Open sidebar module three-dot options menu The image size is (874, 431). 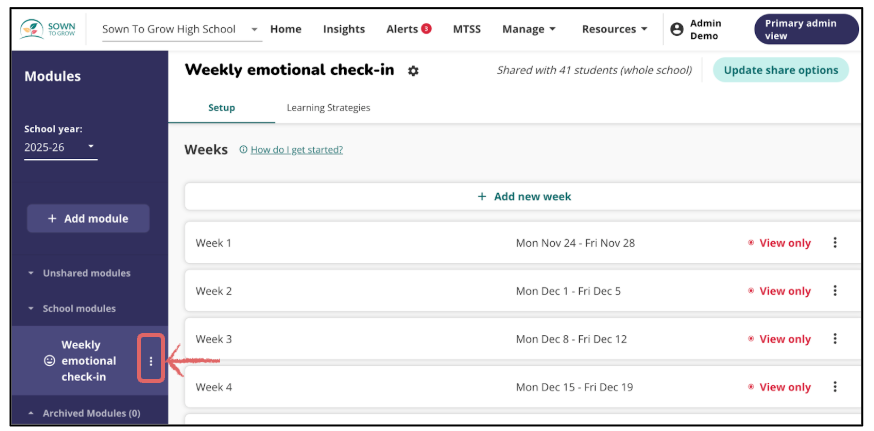(x=151, y=361)
